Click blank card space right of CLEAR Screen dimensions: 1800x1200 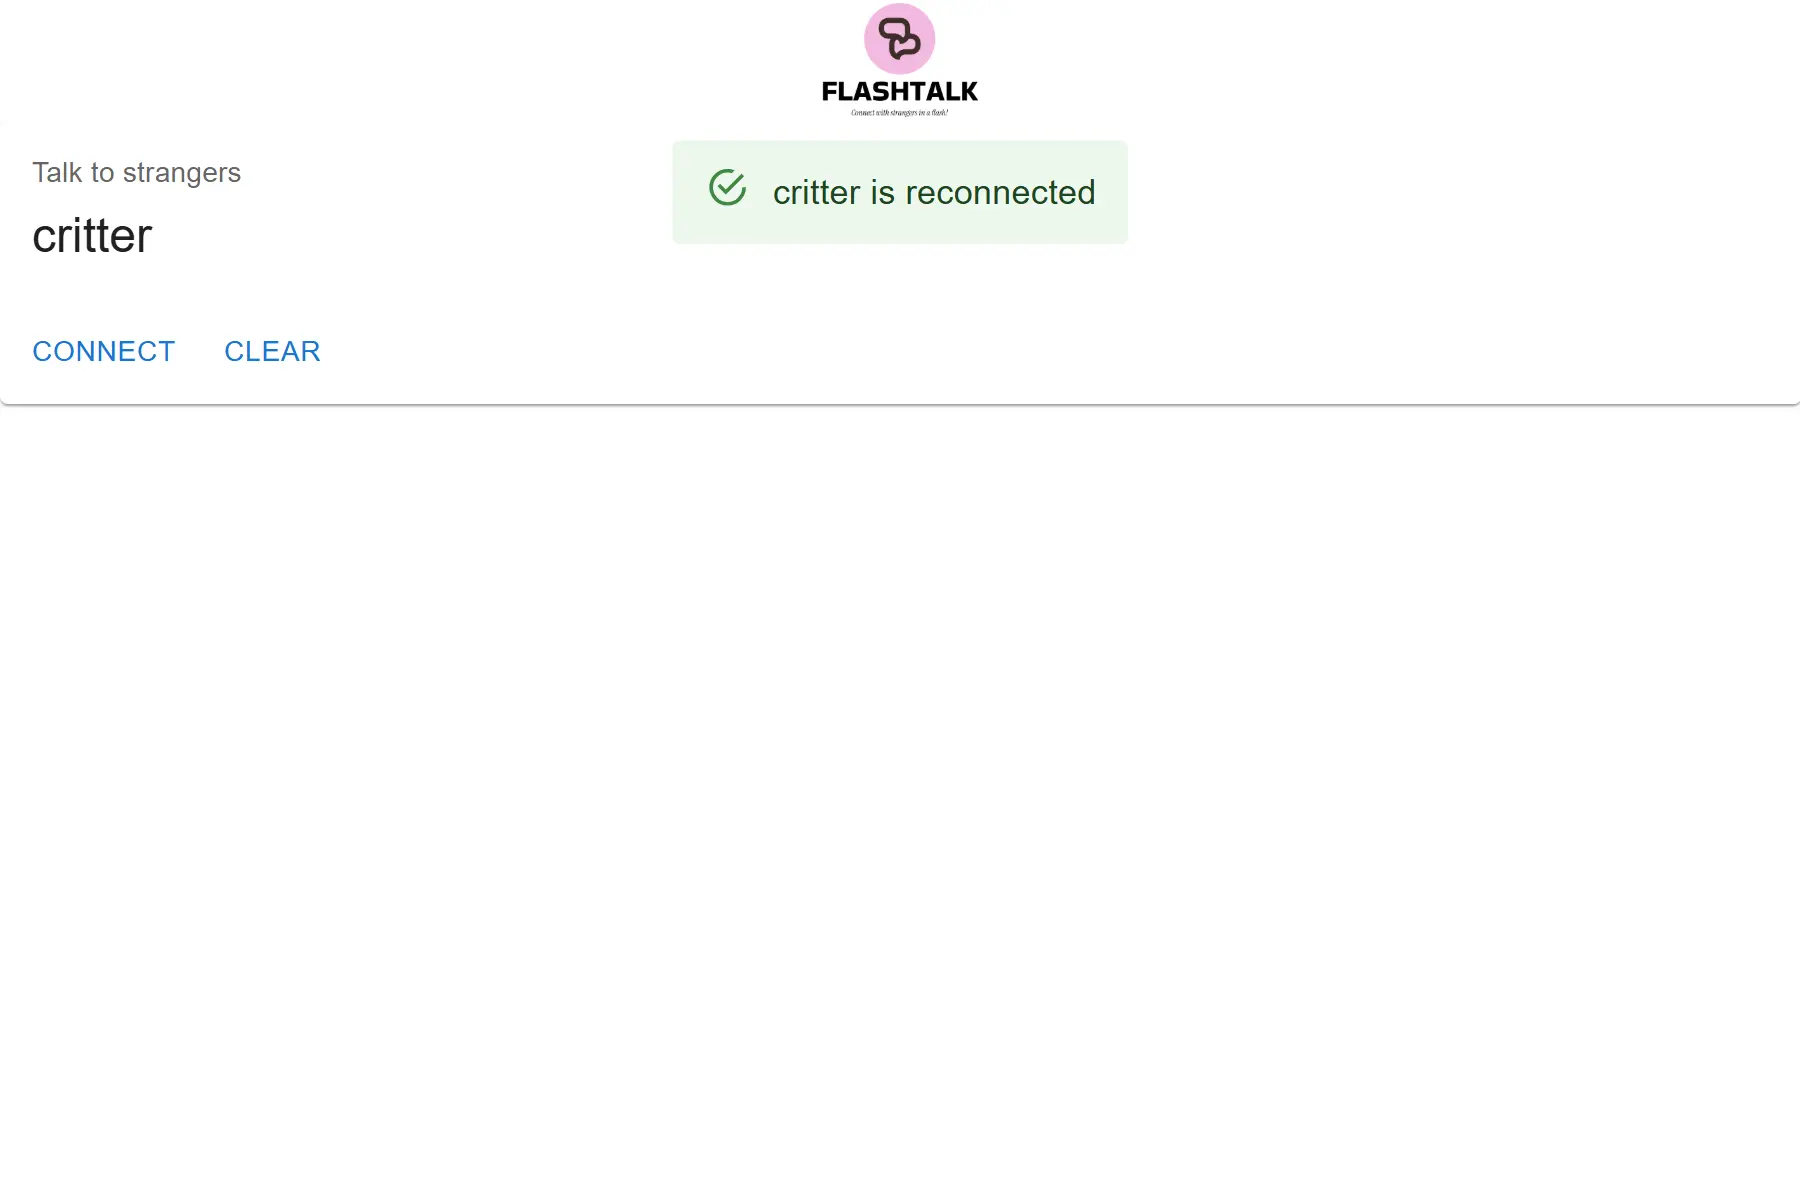pyautogui.click(x=1060, y=351)
